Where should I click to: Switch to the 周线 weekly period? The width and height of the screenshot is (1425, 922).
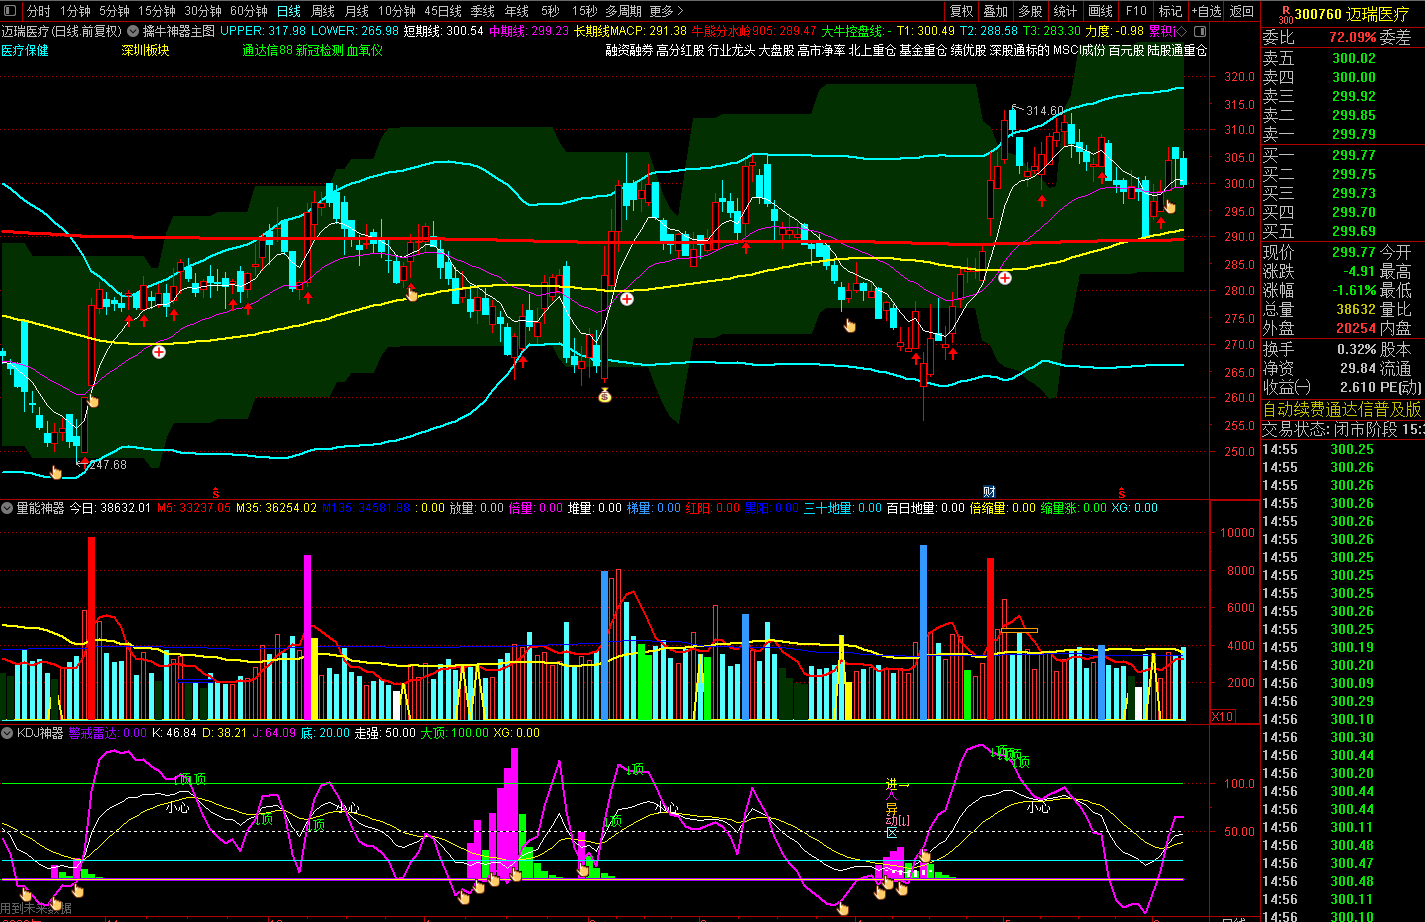click(323, 11)
